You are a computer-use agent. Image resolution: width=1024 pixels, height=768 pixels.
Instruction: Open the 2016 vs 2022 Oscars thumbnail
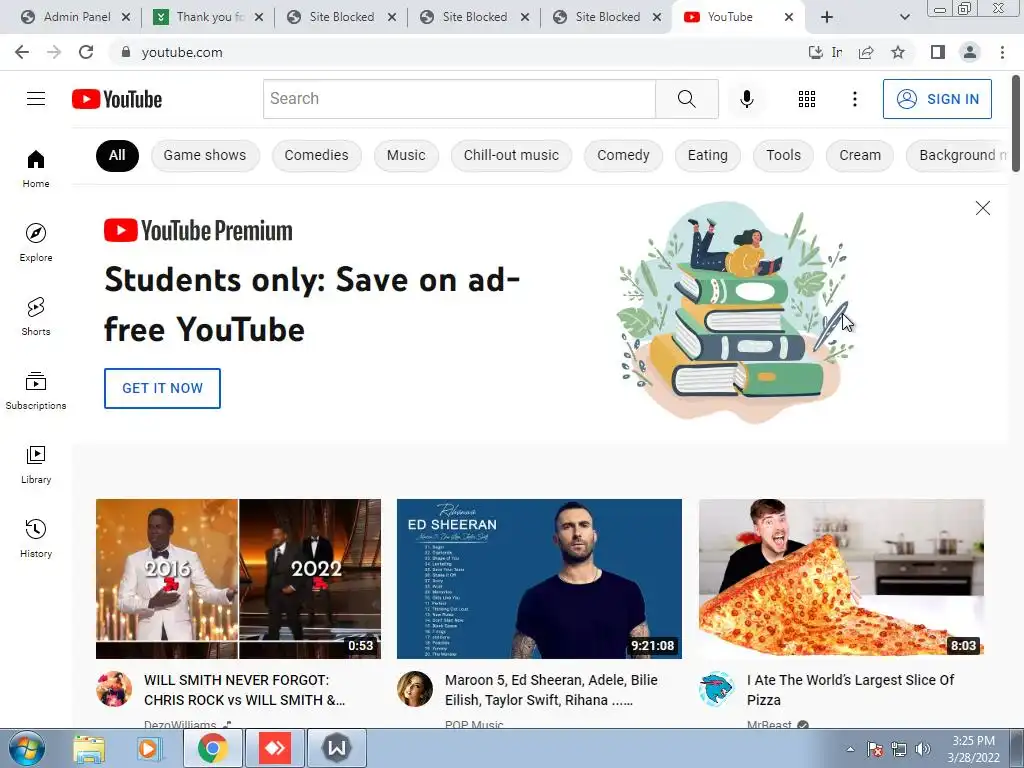click(238, 579)
